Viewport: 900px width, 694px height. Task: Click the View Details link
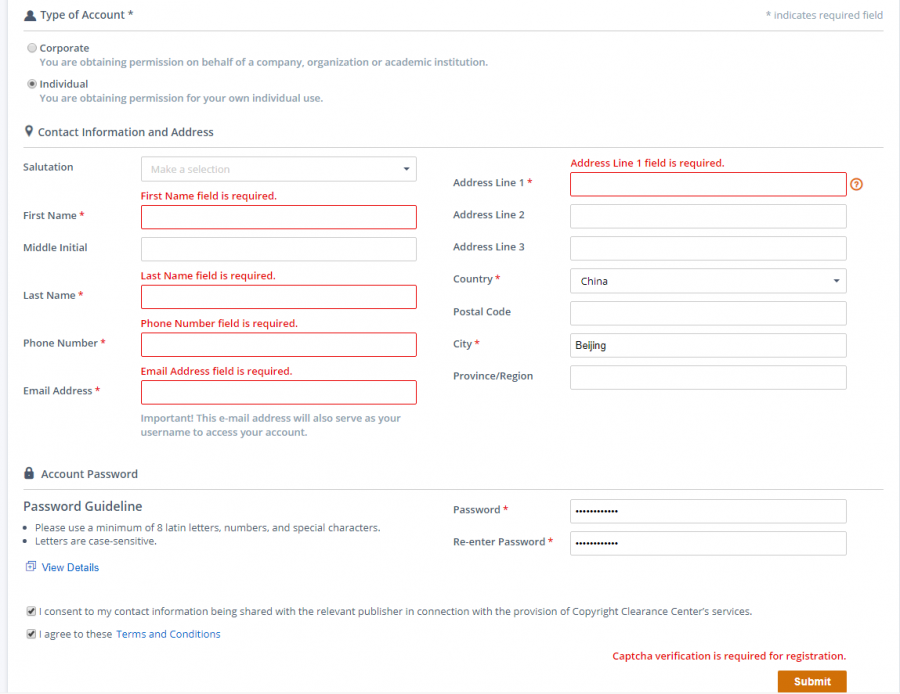pos(70,567)
